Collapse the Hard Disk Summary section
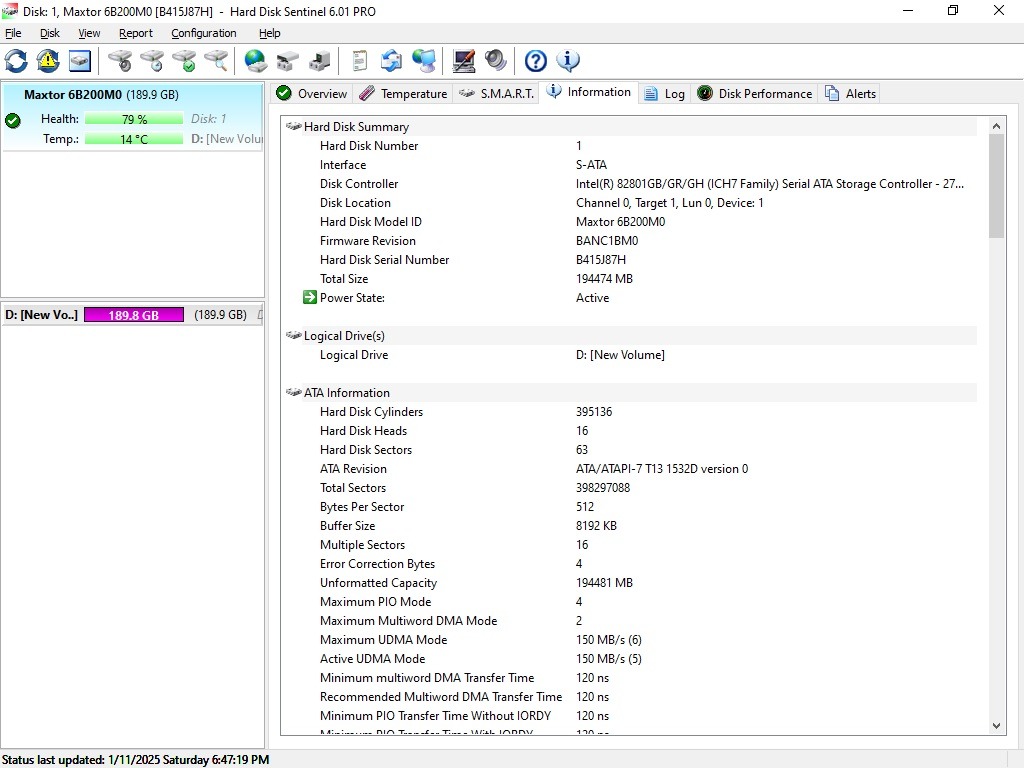The height and width of the screenshot is (768, 1024). [294, 127]
